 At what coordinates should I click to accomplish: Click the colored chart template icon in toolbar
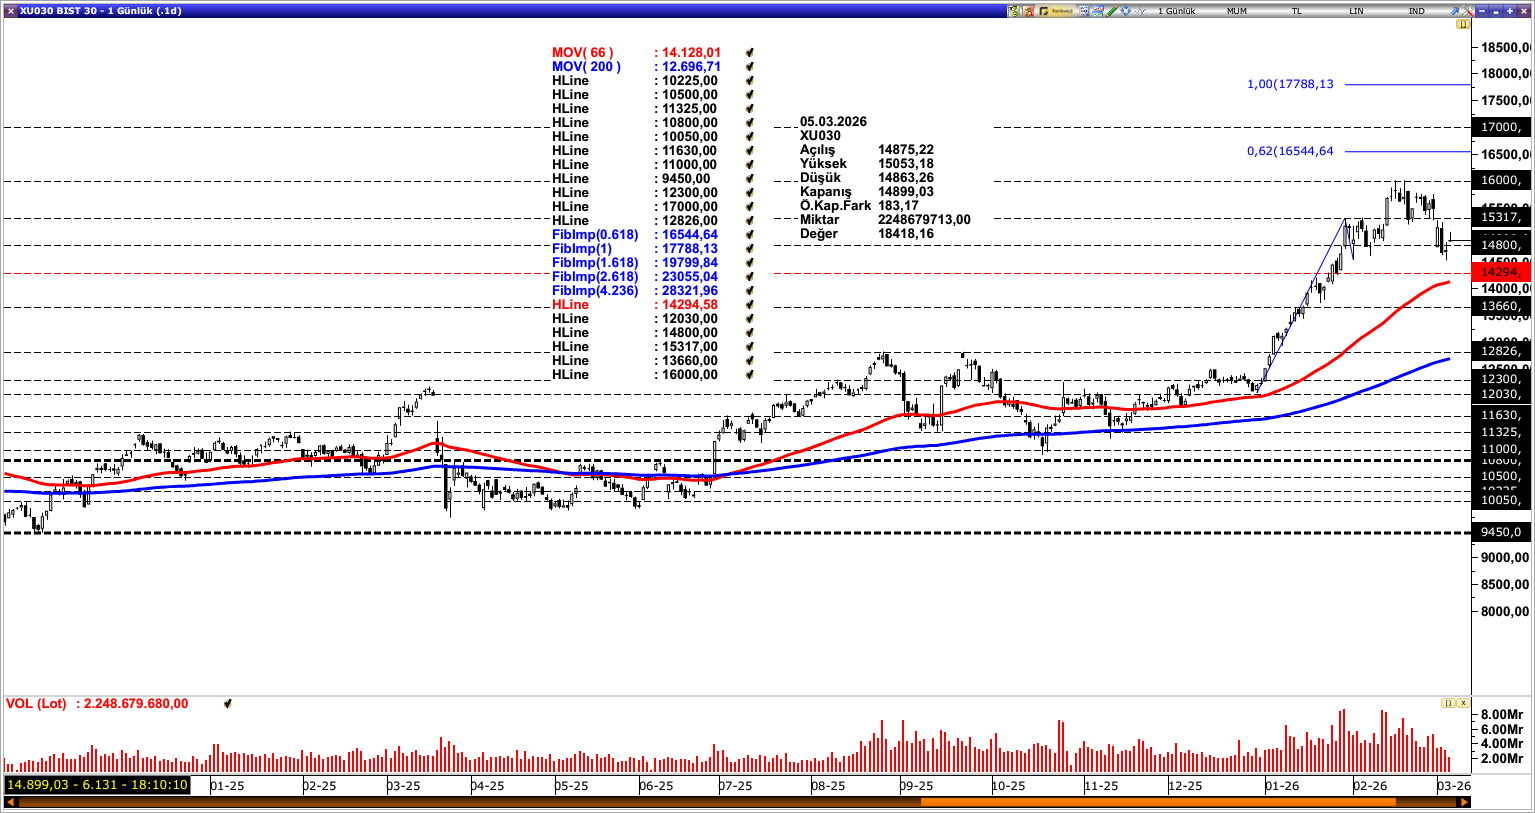point(1098,11)
